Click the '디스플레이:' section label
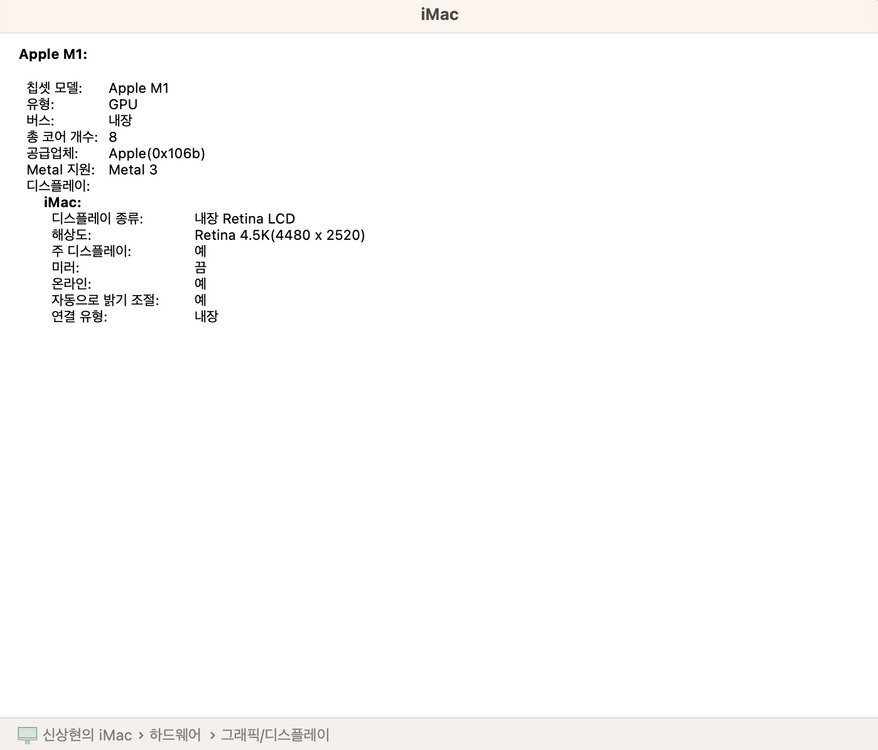The height and width of the screenshot is (750, 878). (58, 186)
